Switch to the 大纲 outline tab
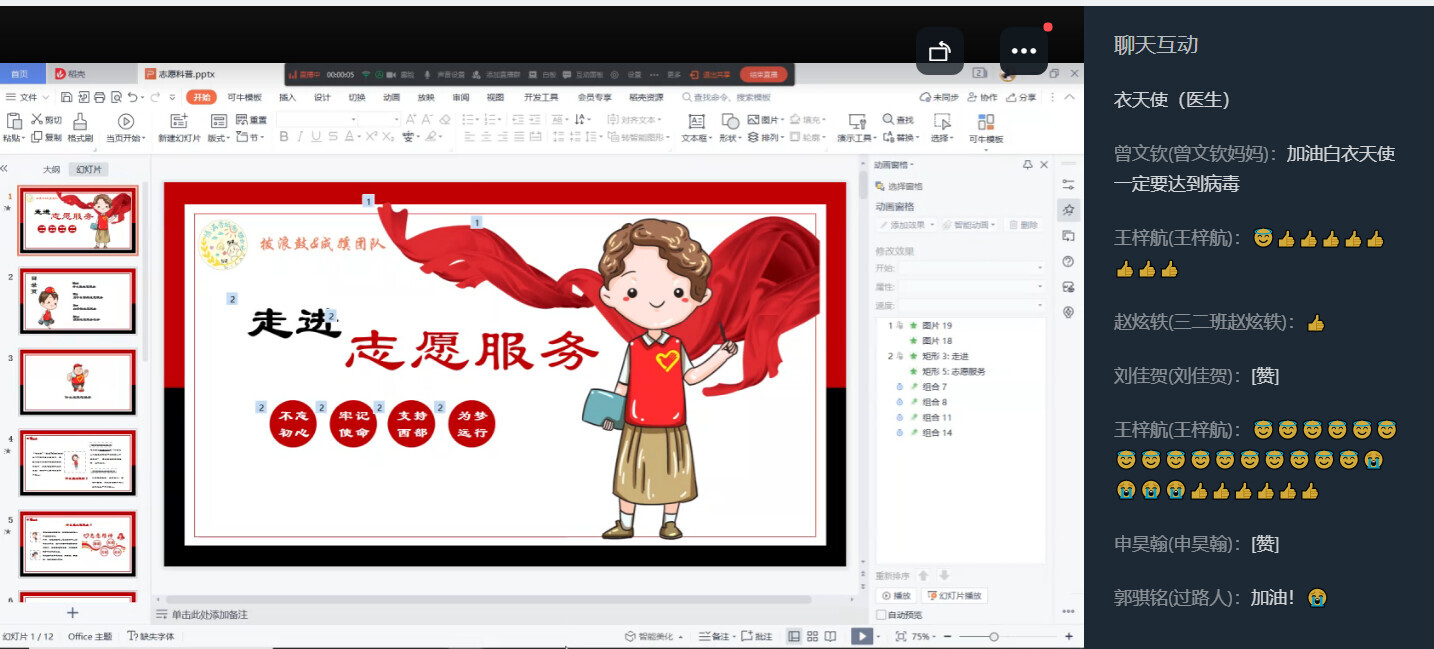The image size is (1434, 649). [51, 170]
